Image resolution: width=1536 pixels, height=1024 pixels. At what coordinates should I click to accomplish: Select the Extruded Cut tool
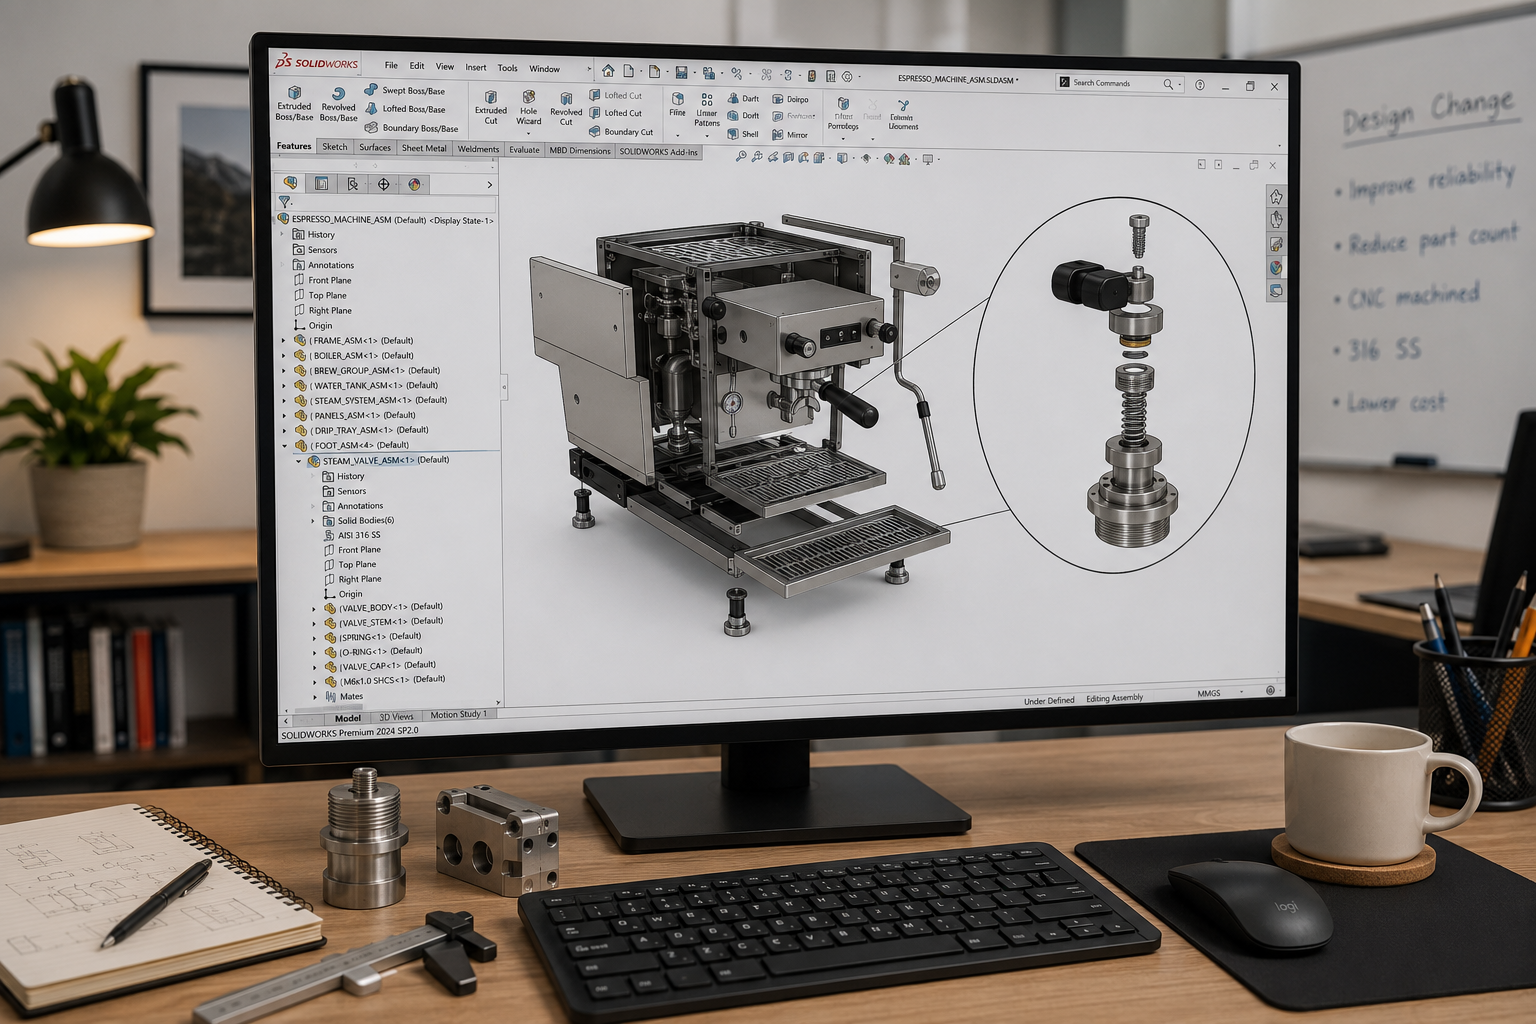[490, 108]
